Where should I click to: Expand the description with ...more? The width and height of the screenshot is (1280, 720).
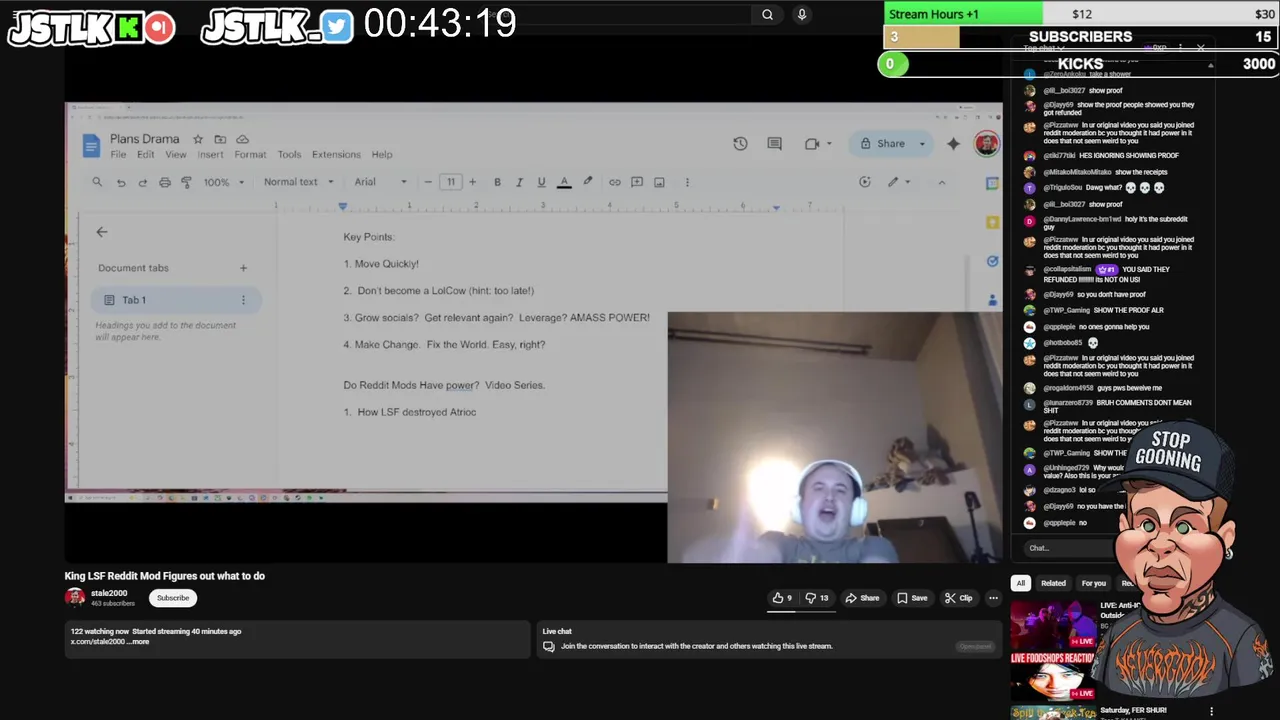139,642
